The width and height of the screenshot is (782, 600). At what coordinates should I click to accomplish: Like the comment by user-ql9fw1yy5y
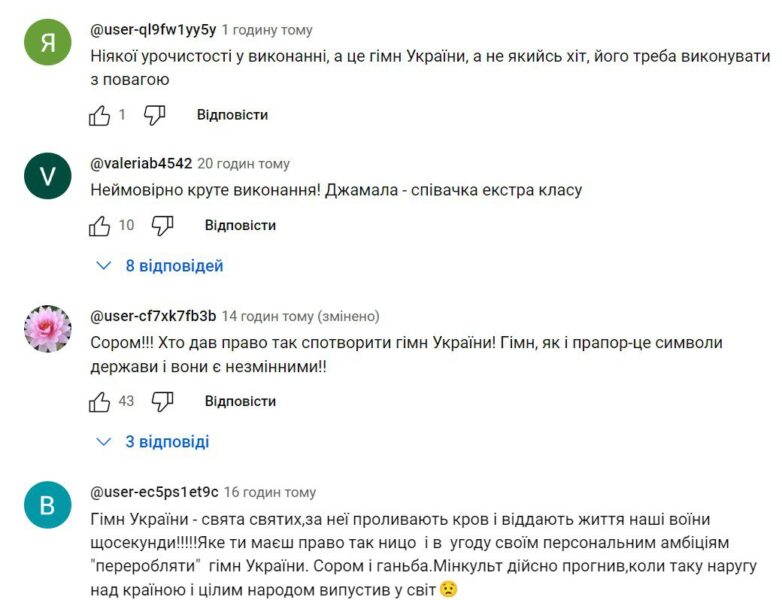[100, 116]
